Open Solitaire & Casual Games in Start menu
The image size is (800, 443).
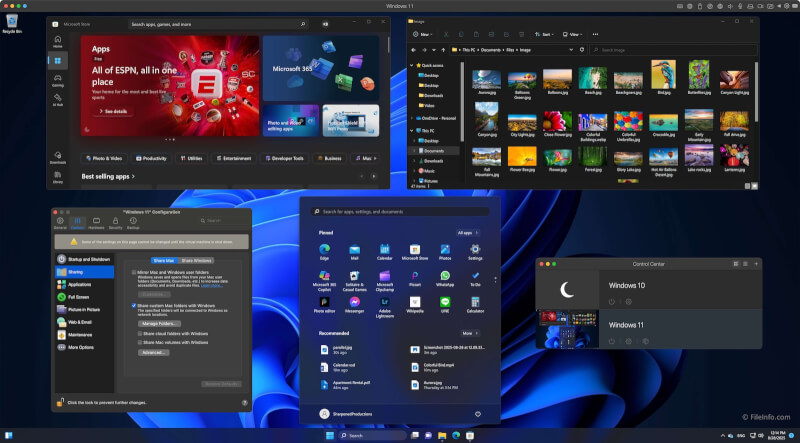[x=355, y=280]
